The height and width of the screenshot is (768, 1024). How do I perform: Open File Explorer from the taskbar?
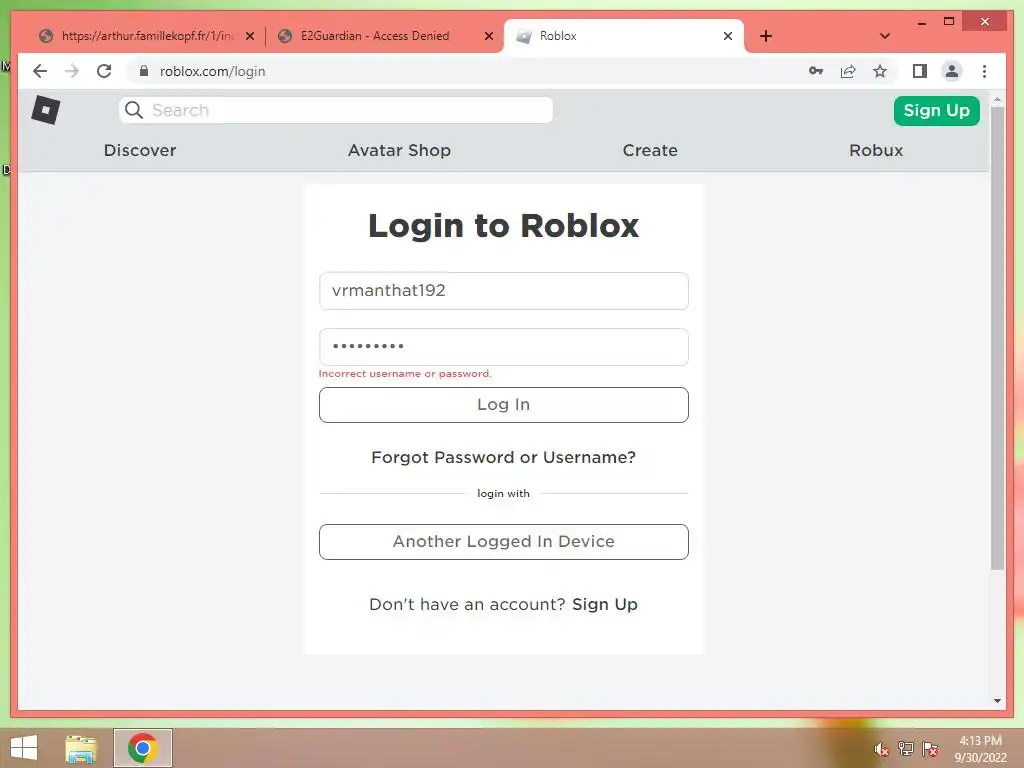(x=81, y=748)
